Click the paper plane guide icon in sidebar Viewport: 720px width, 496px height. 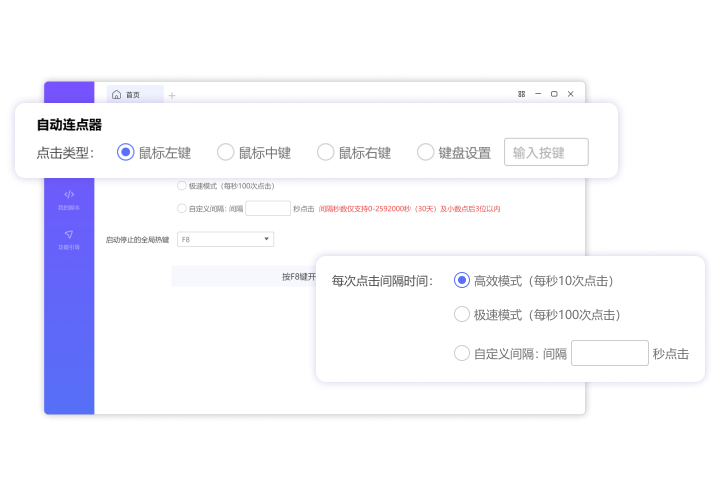(x=69, y=234)
